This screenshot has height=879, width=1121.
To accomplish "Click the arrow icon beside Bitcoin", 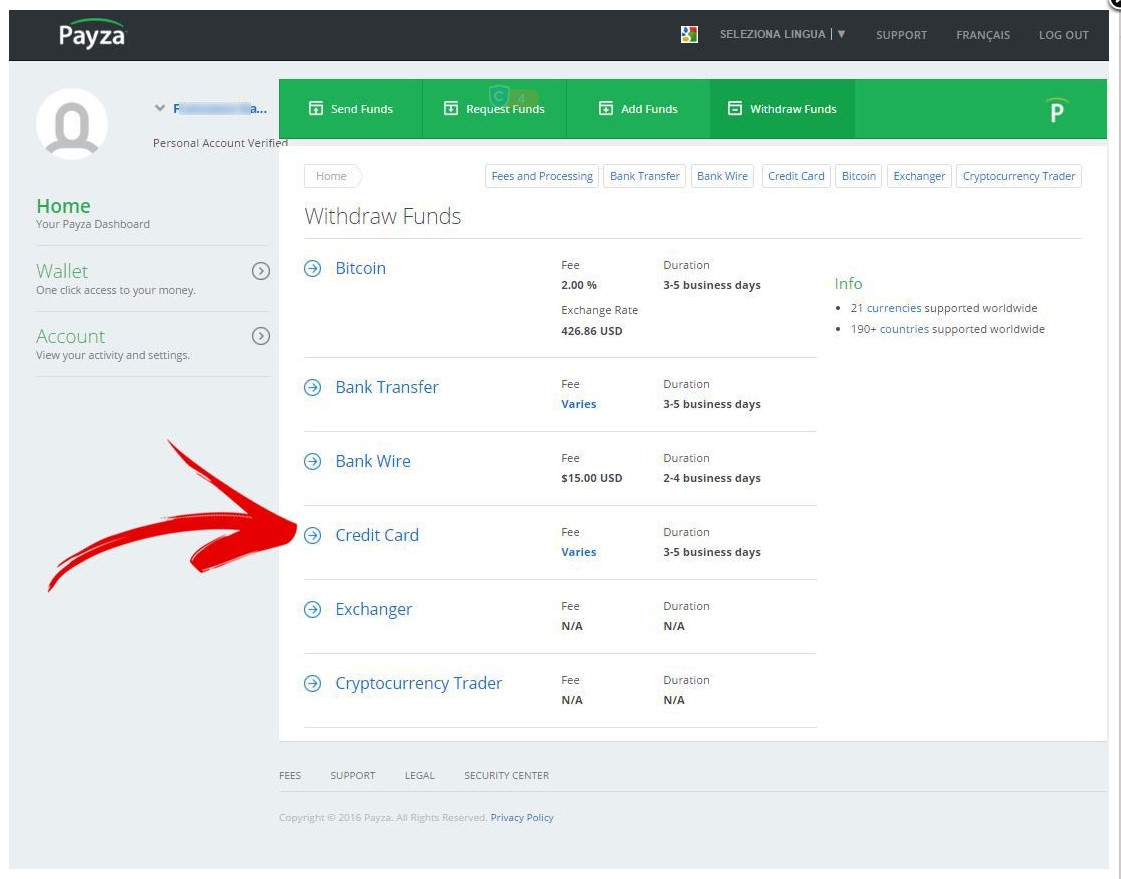I will click(313, 269).
